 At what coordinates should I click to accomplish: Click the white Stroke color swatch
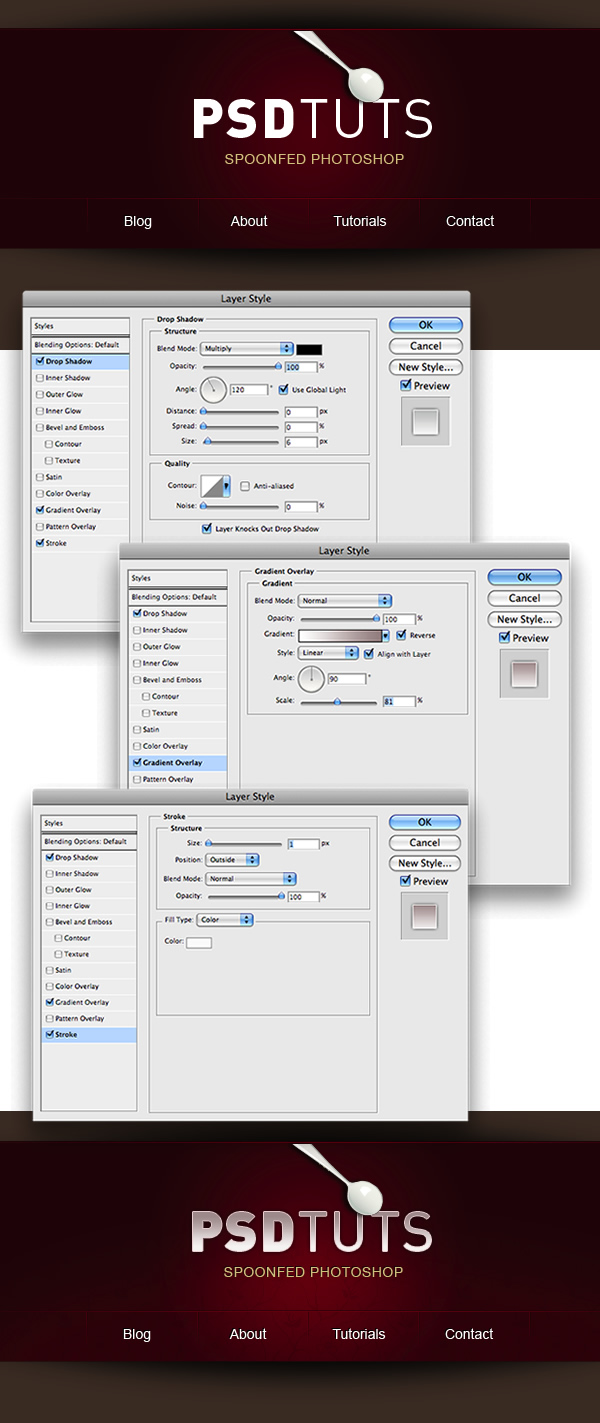(x=199, y=942)
